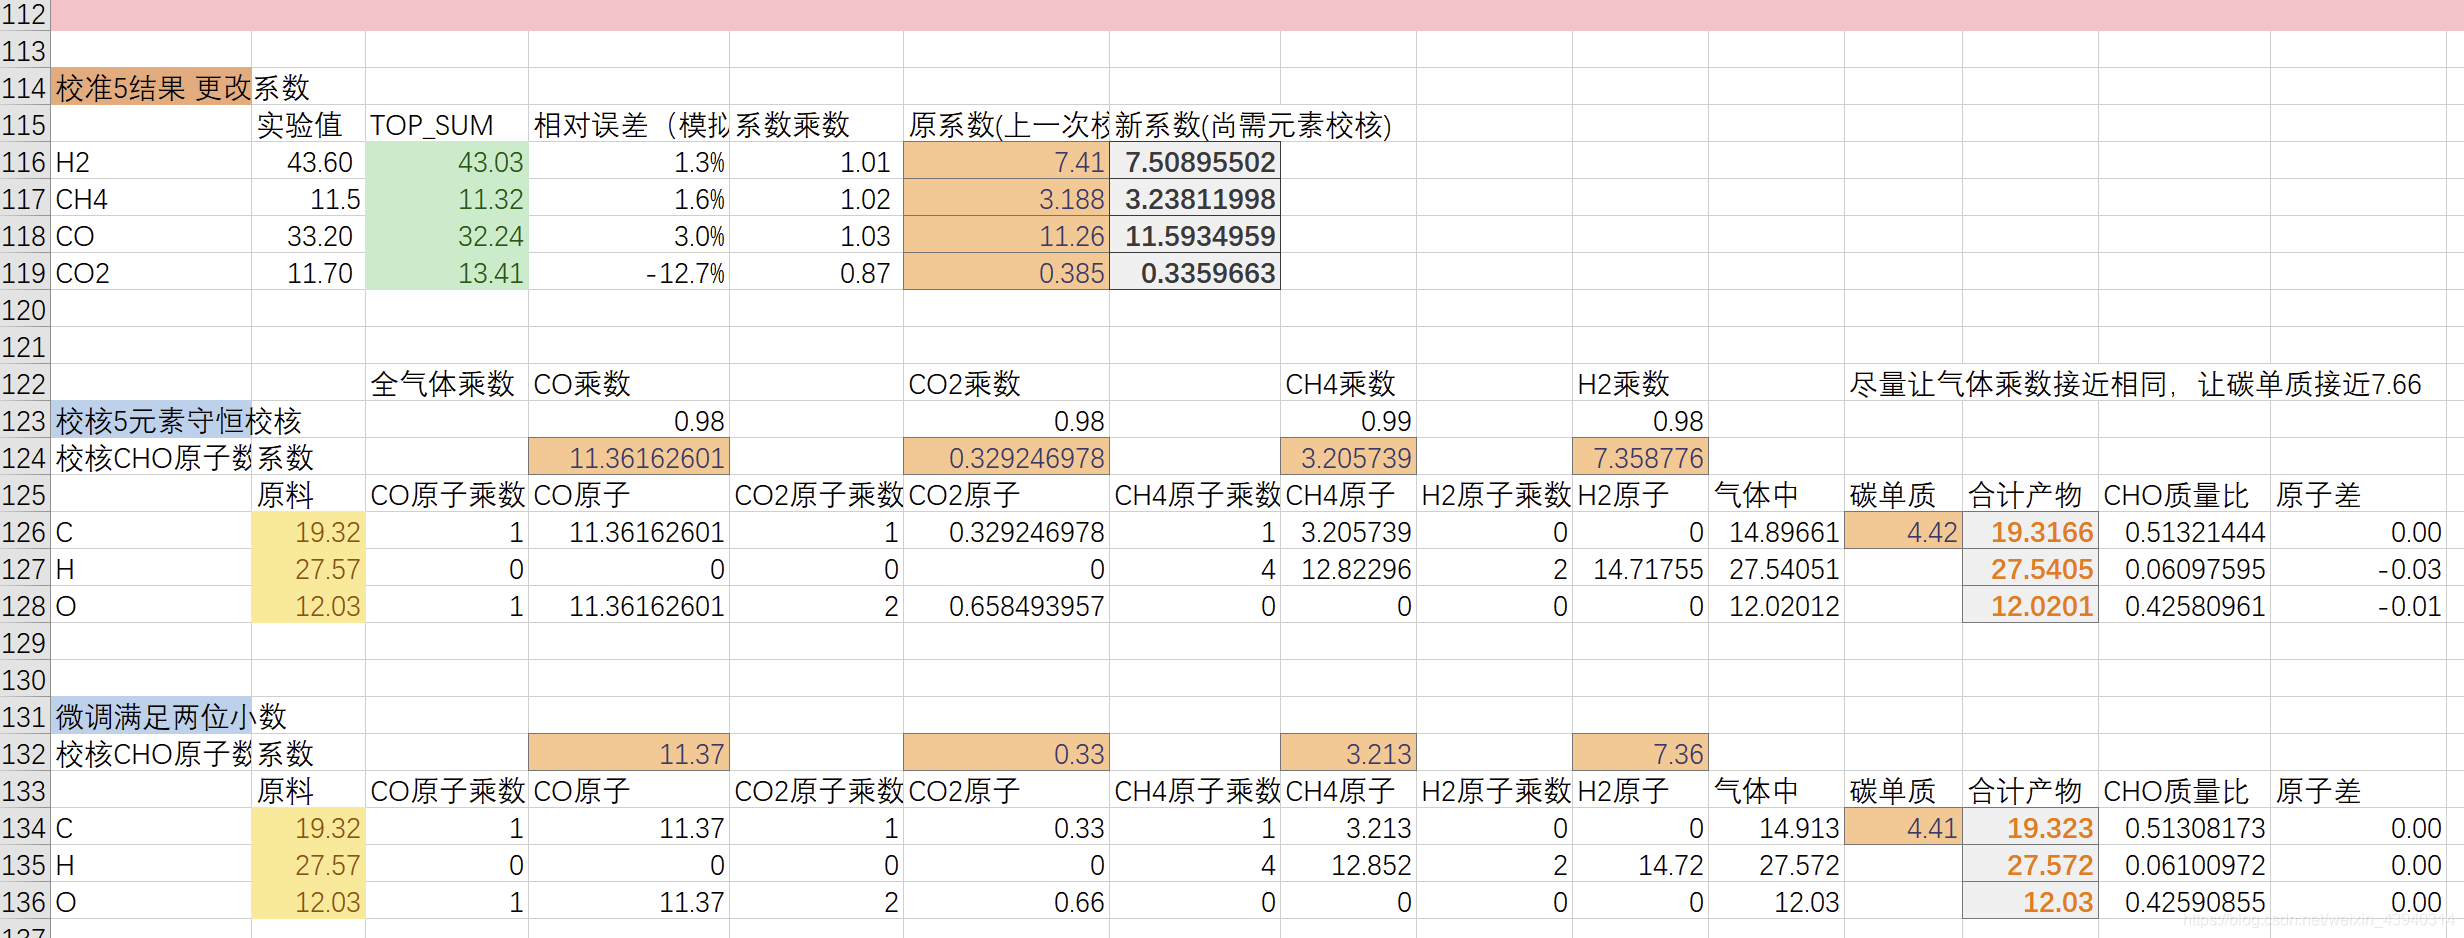Click CH4 atom value 12.852
2464x938 pixels.
point(1348,865)
